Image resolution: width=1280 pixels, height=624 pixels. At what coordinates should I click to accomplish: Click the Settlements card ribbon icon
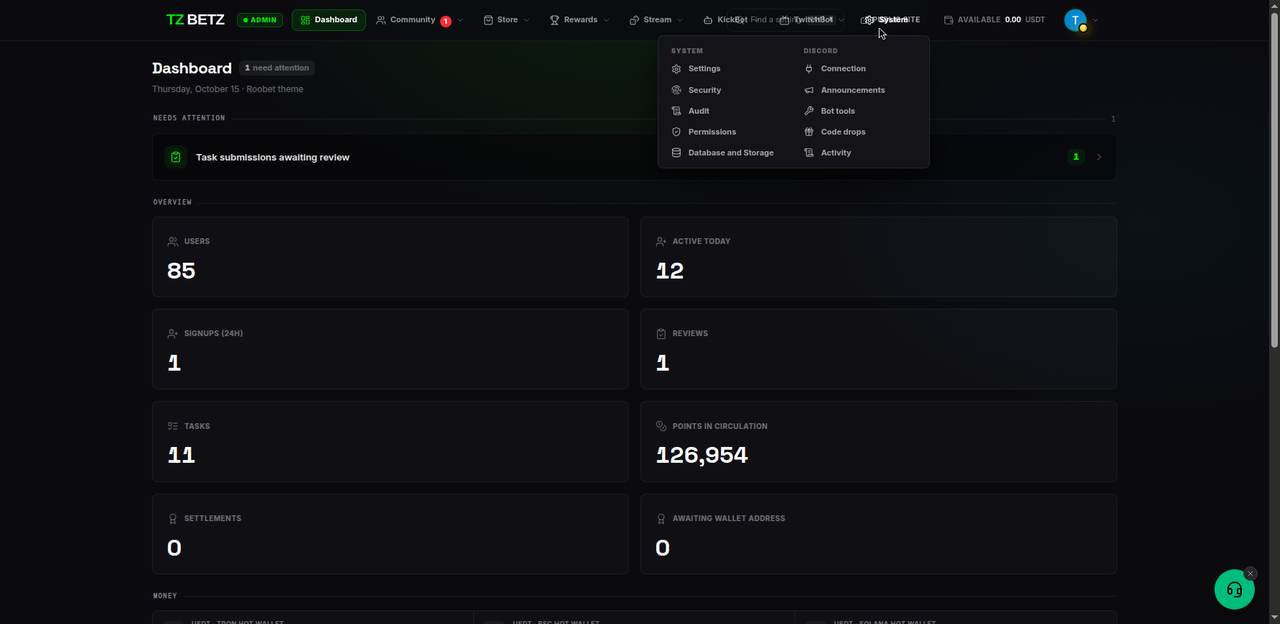tap(173, 519)
